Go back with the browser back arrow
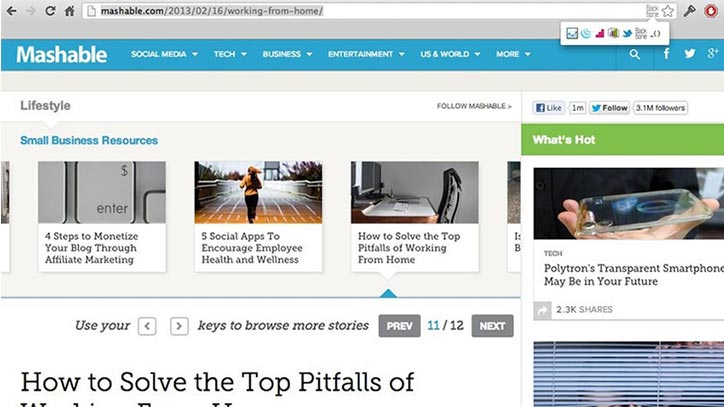This screenshot has width=724, height=407. [x=12, y=11]
